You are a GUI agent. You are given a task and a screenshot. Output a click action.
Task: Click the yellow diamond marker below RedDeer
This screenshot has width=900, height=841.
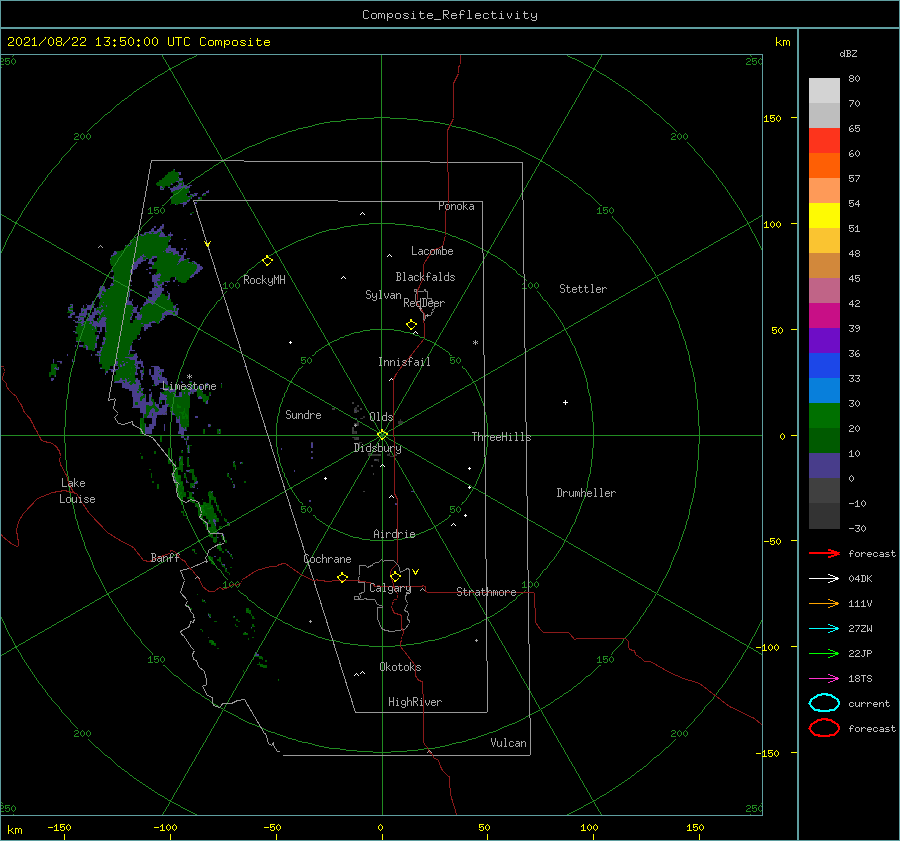pyautogui.click(x=411, y=325)
